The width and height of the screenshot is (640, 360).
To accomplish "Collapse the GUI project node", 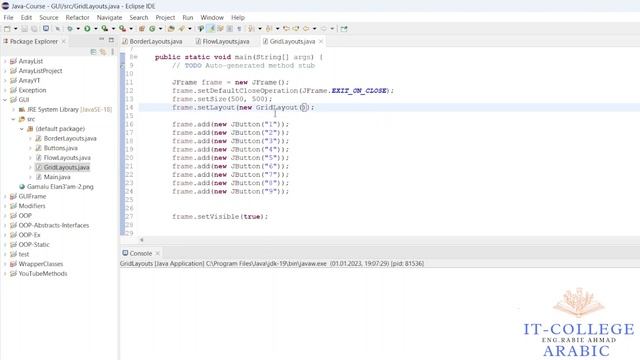I will click(5, 100).
